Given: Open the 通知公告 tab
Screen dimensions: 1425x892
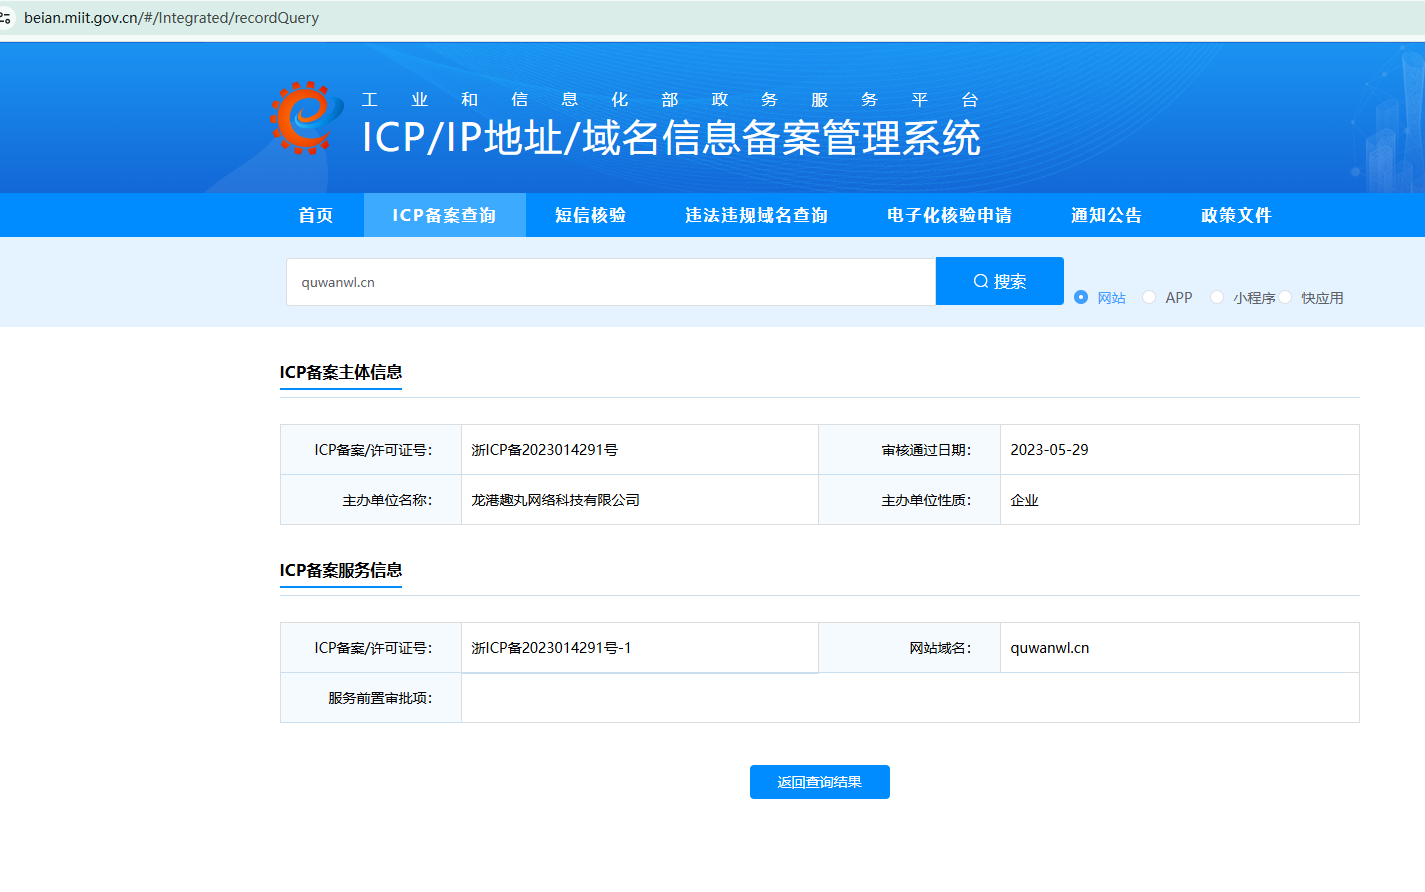Looking at the screenshot, I should pyautogui.click(x=1106, y=215).
